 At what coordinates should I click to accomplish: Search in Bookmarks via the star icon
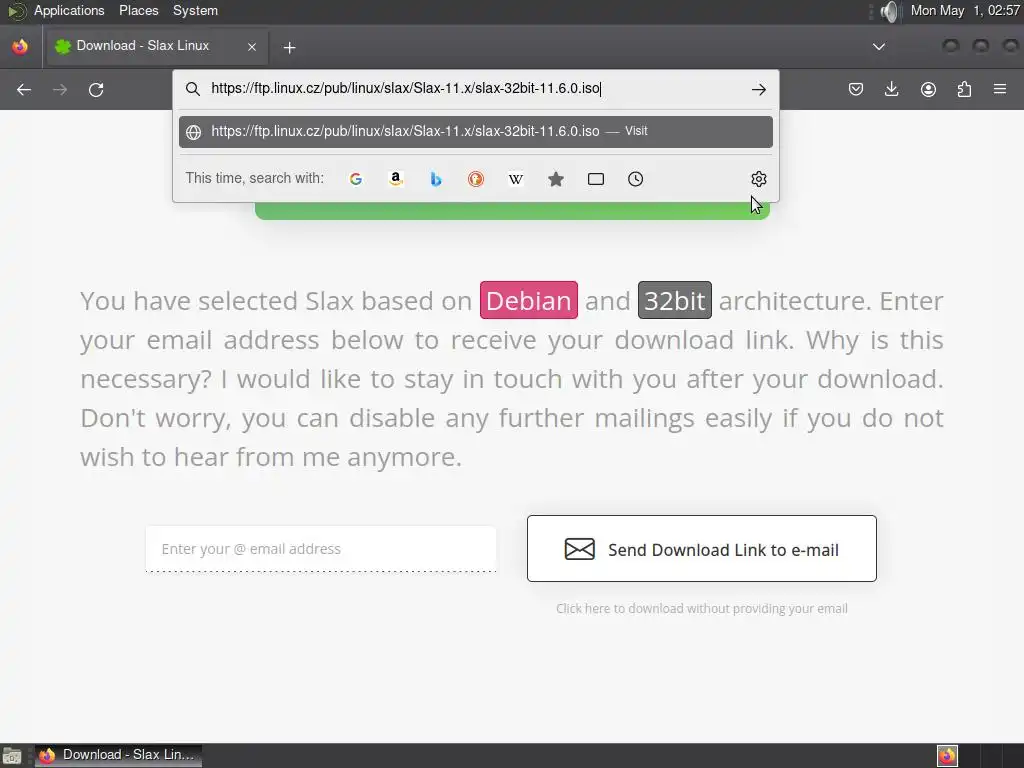click(x=556, y=179)
